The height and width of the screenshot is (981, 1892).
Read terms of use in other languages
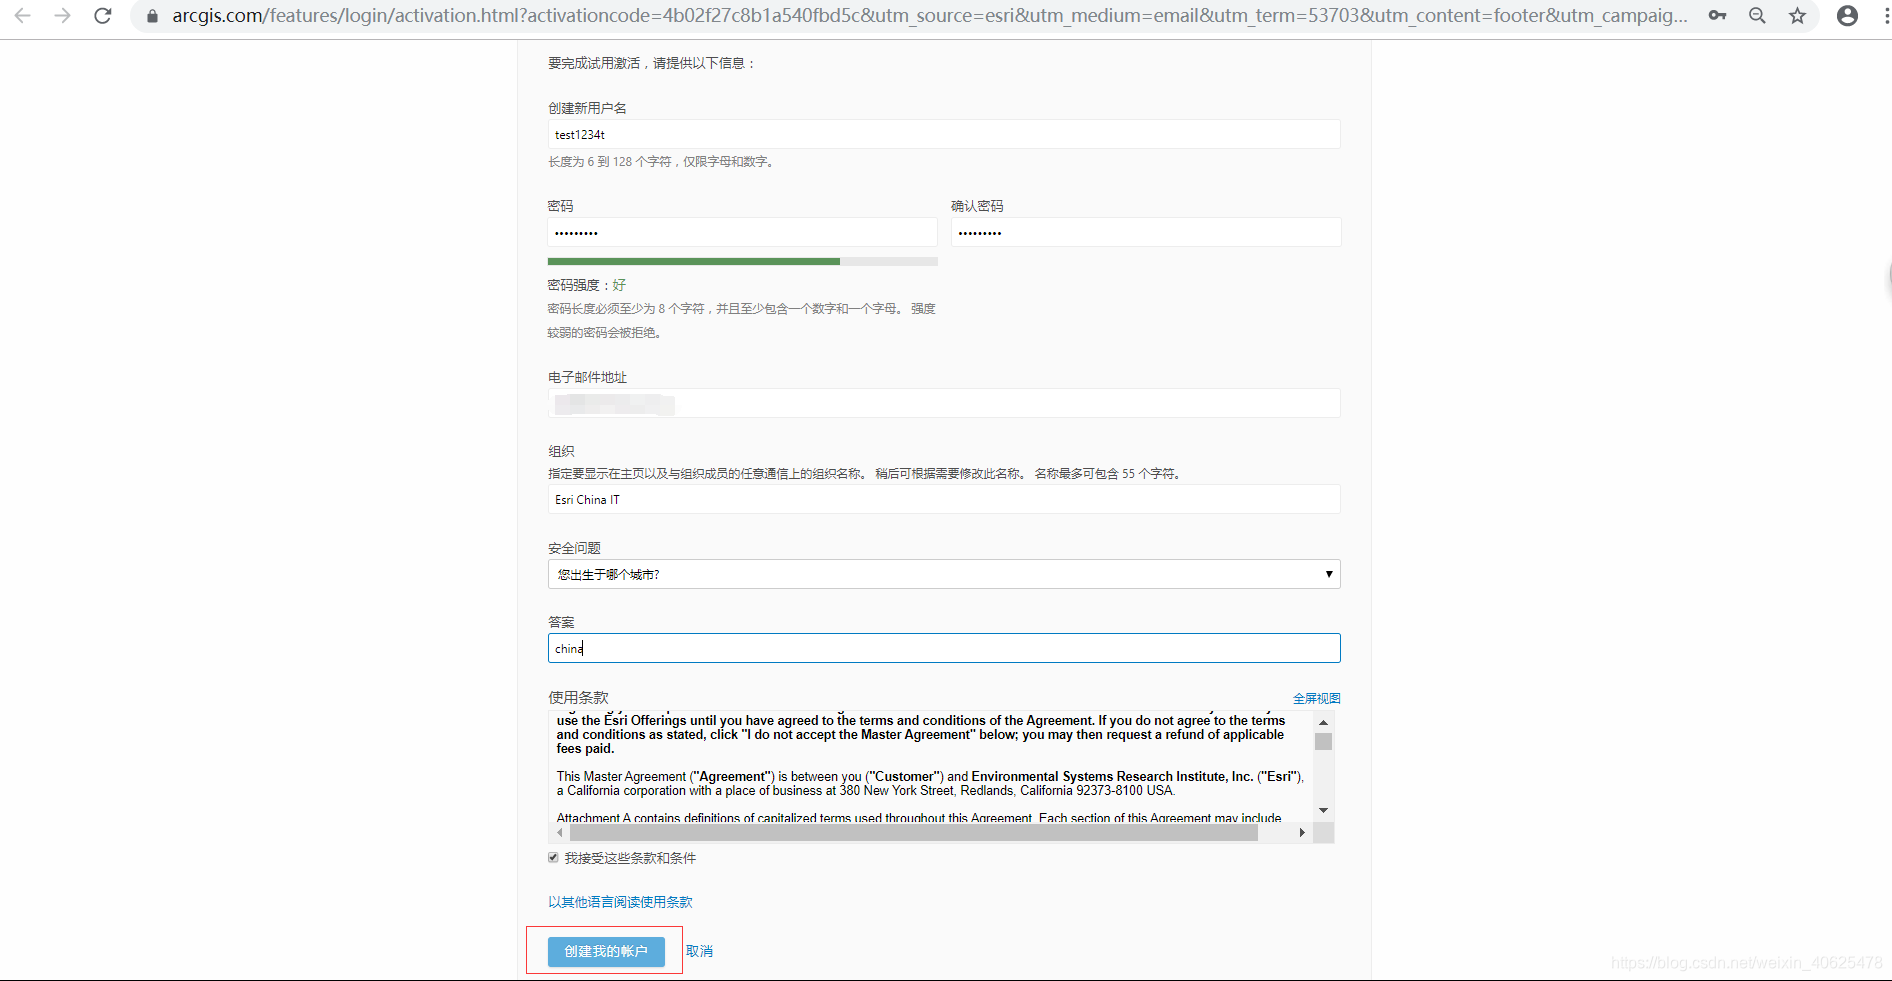tap(620, 902)
